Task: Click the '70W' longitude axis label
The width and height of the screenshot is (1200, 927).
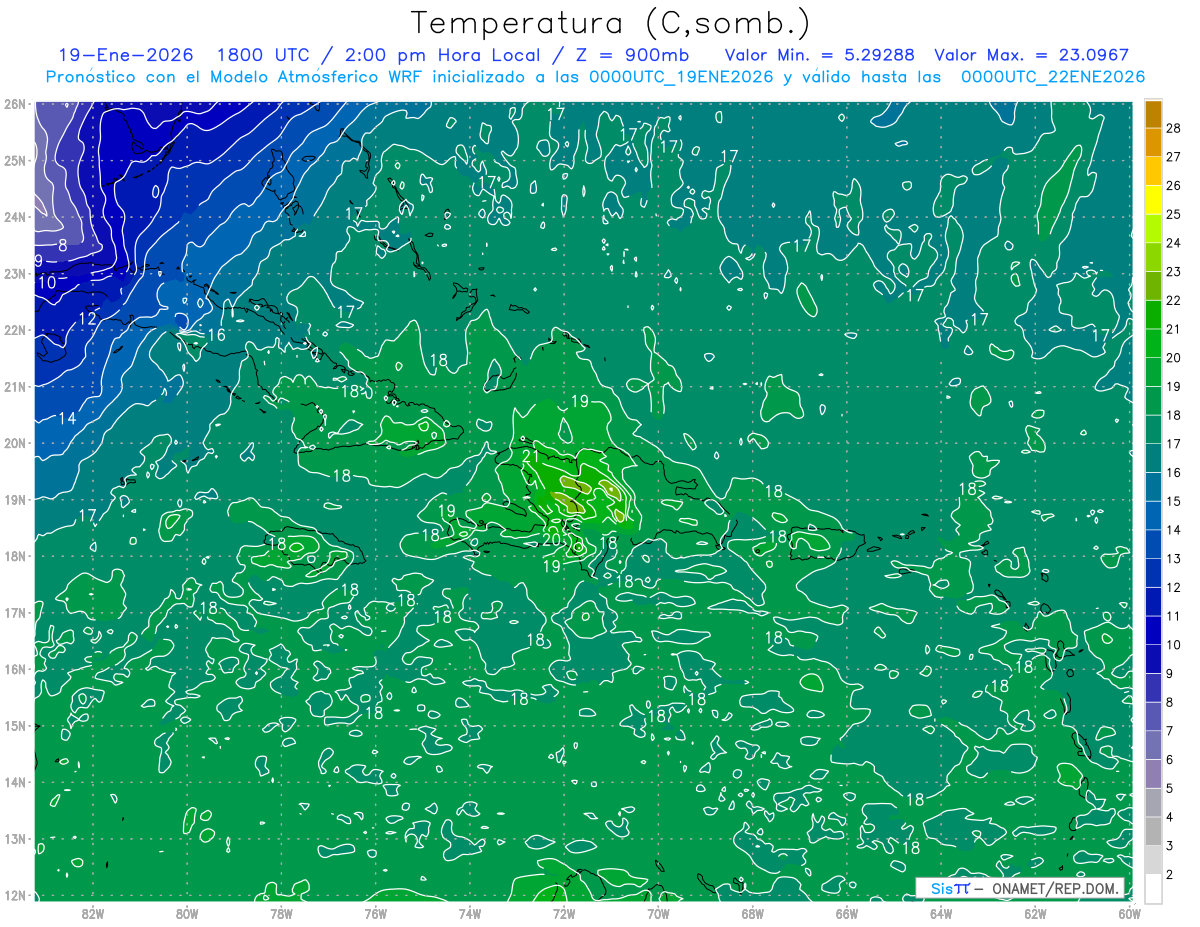Action: coord(658,913)
